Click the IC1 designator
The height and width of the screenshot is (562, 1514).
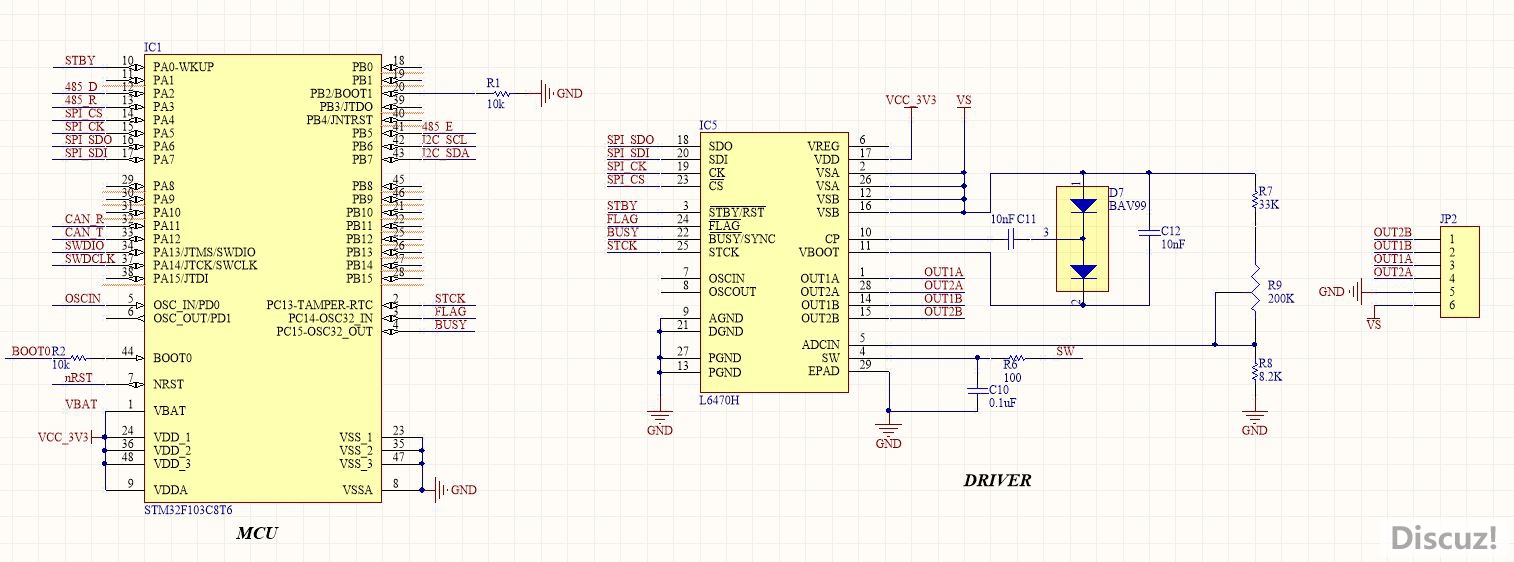[x=153, y=48]
